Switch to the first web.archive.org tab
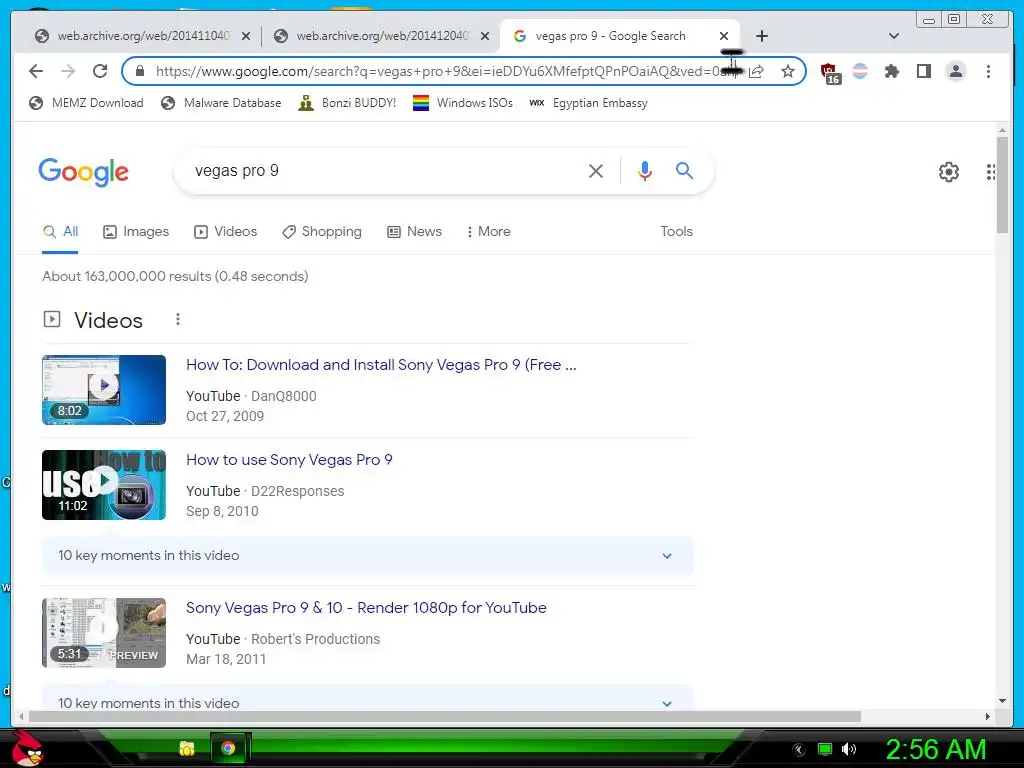 (x=140, y=36)
